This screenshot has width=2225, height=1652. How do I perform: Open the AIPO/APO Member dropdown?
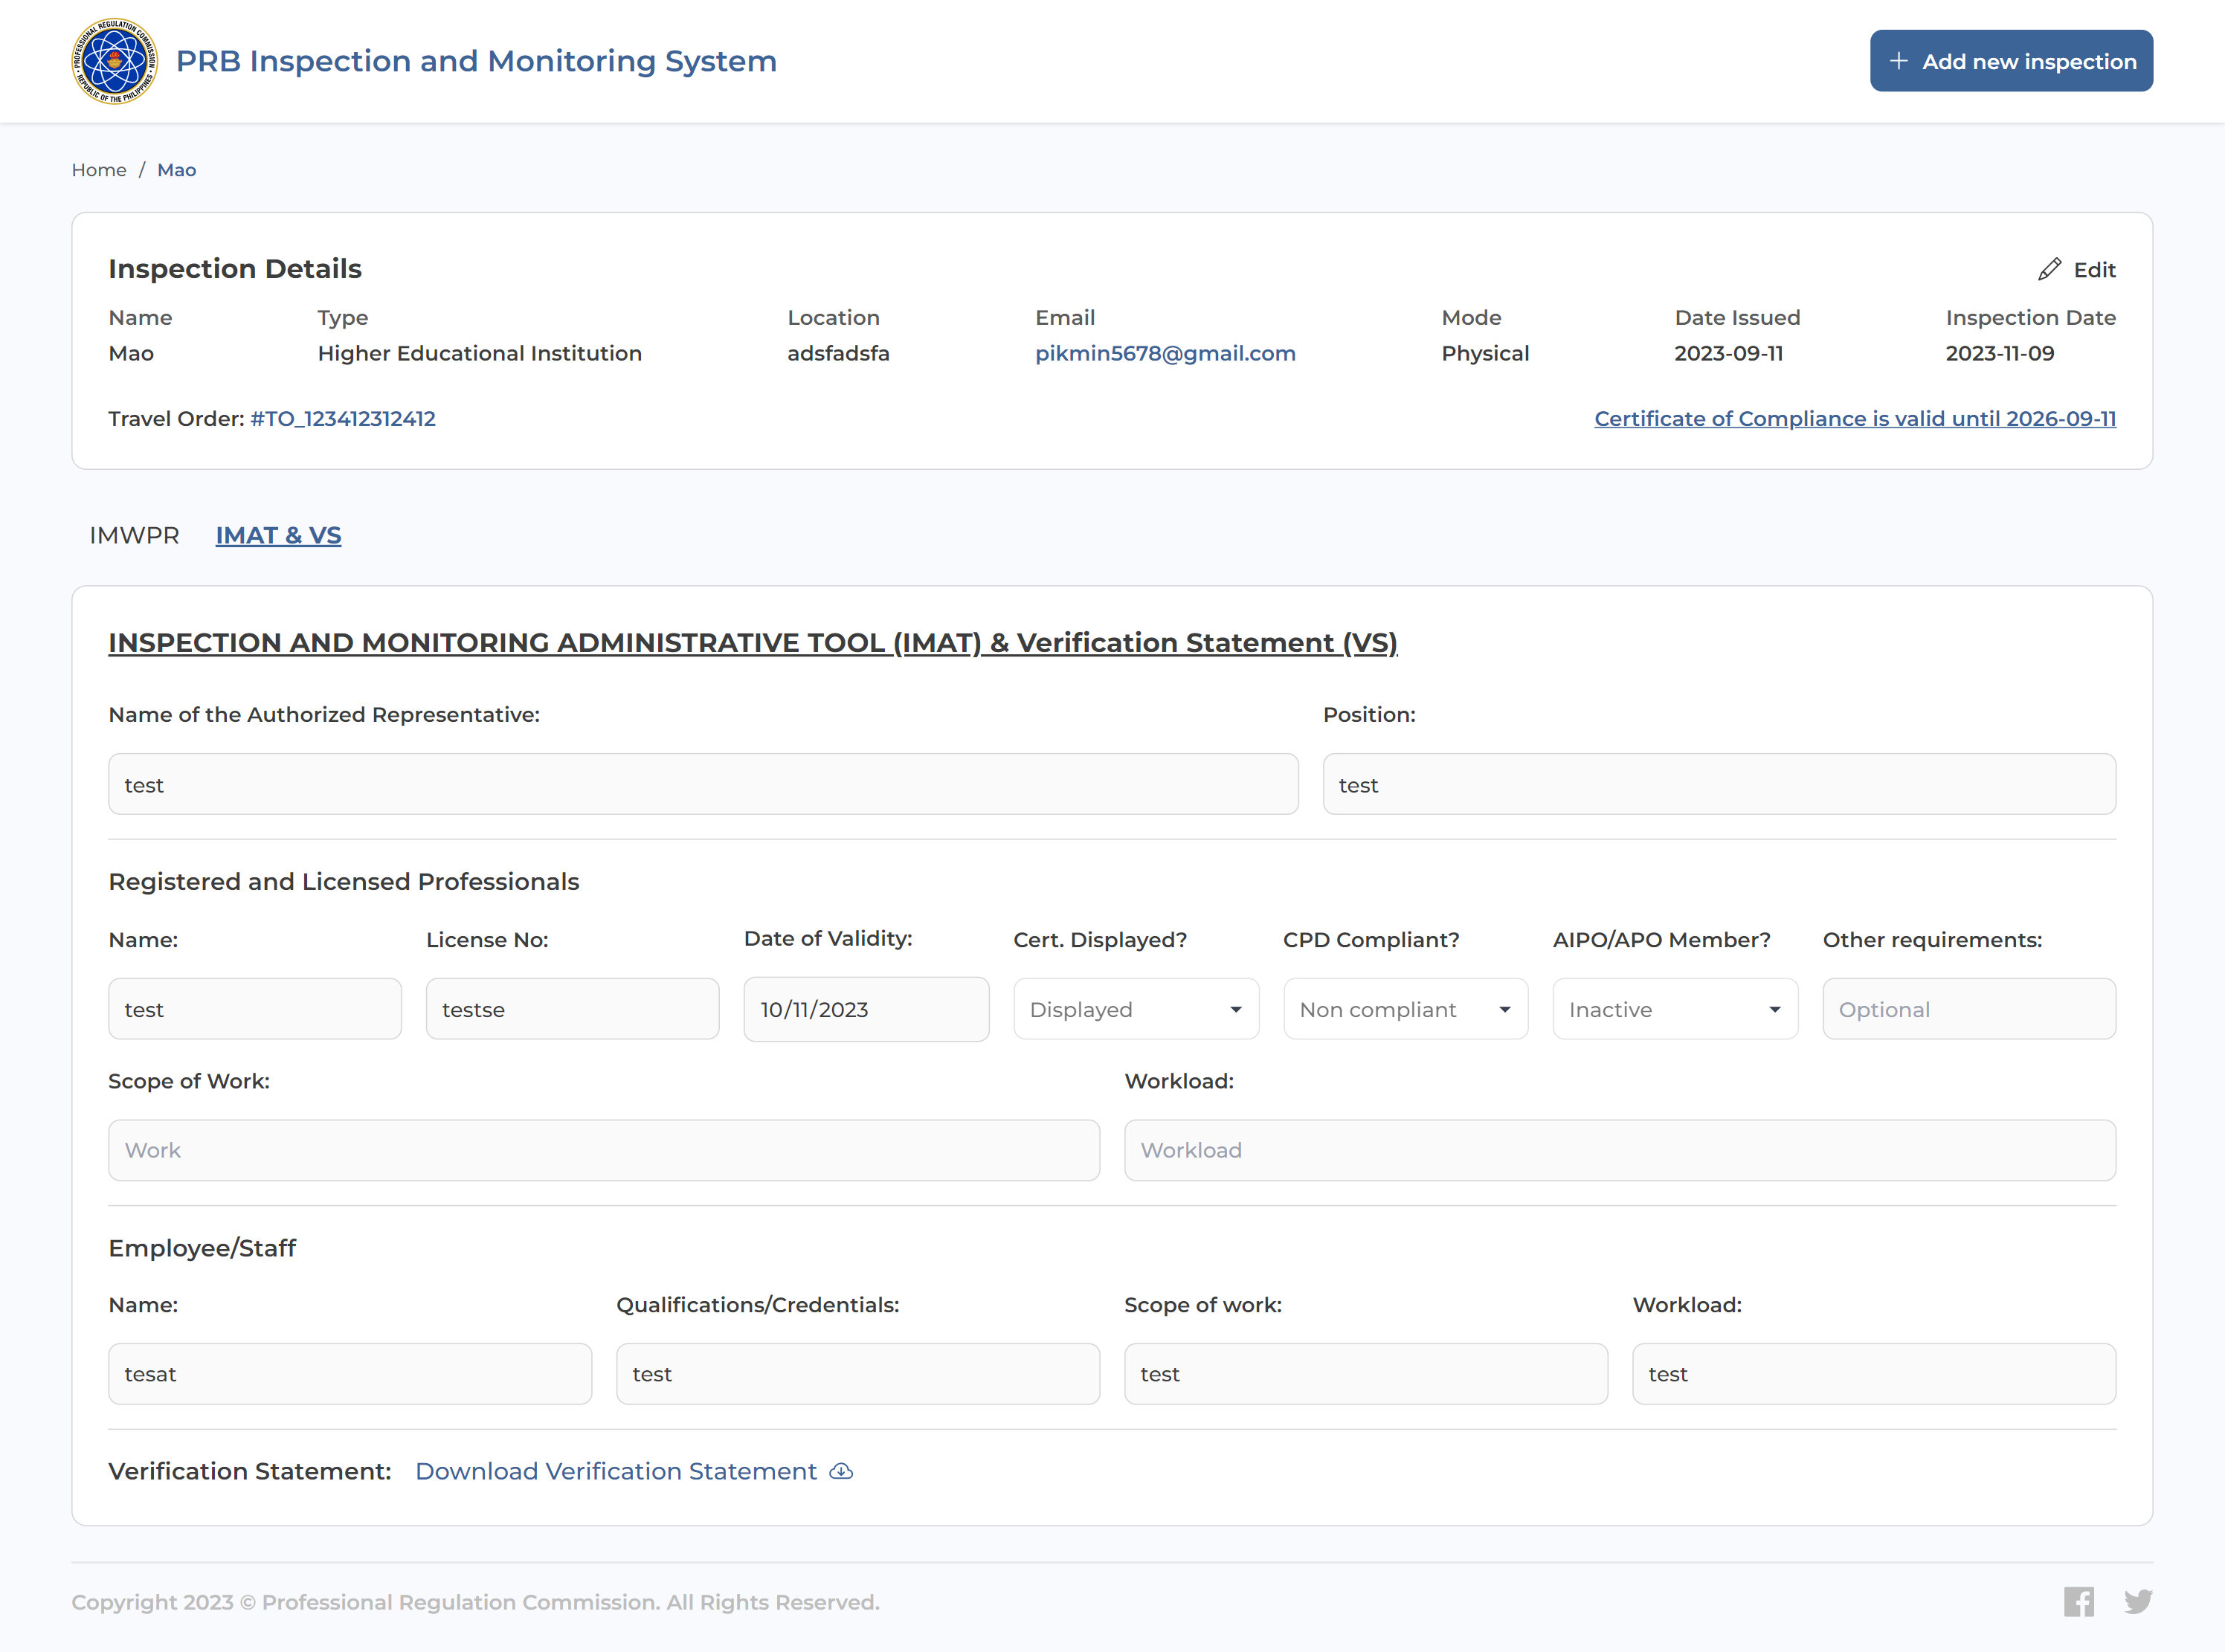tap(1675, 1009)
